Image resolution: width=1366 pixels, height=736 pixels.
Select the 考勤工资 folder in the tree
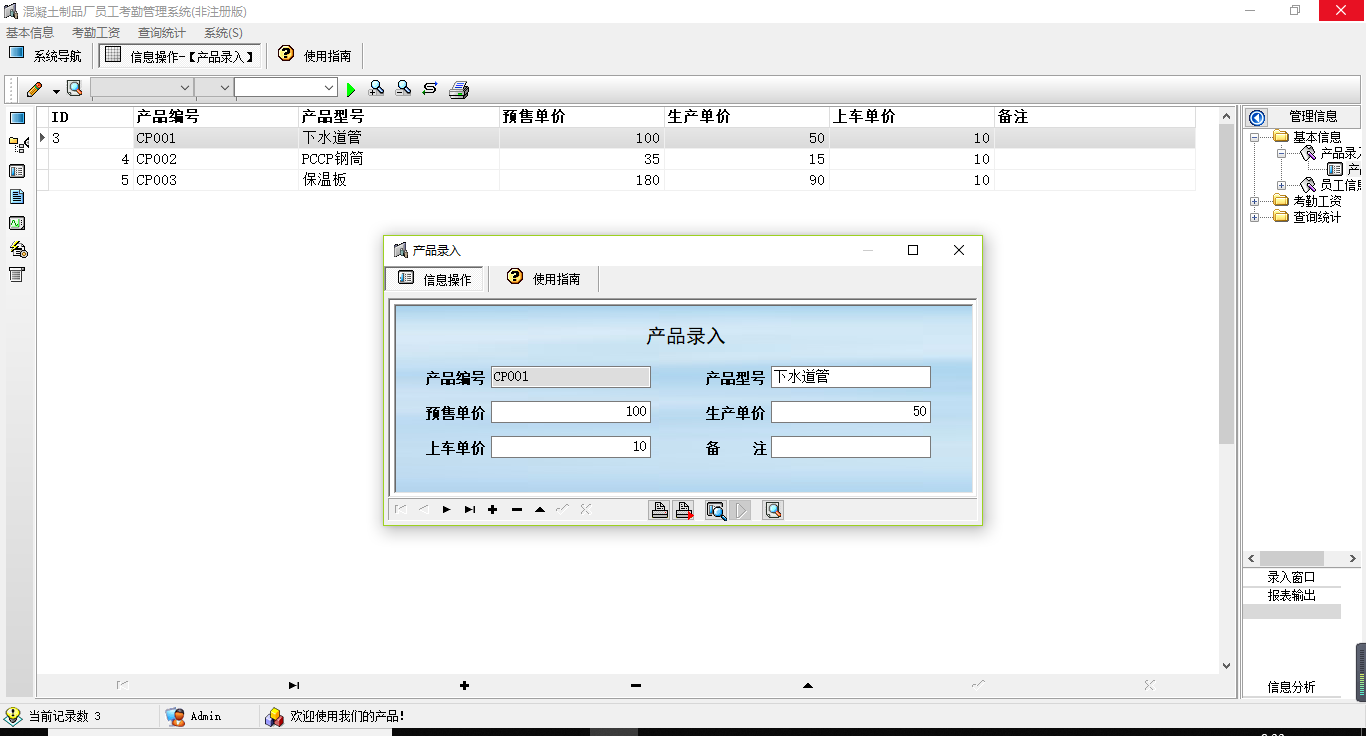pos(1317,201)
